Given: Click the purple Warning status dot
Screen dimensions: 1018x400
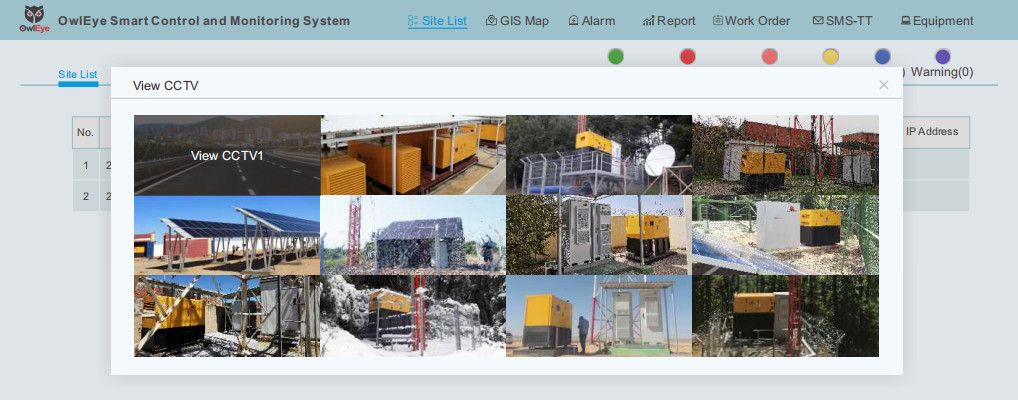Looking at the screenshot, I should [943, 56].
